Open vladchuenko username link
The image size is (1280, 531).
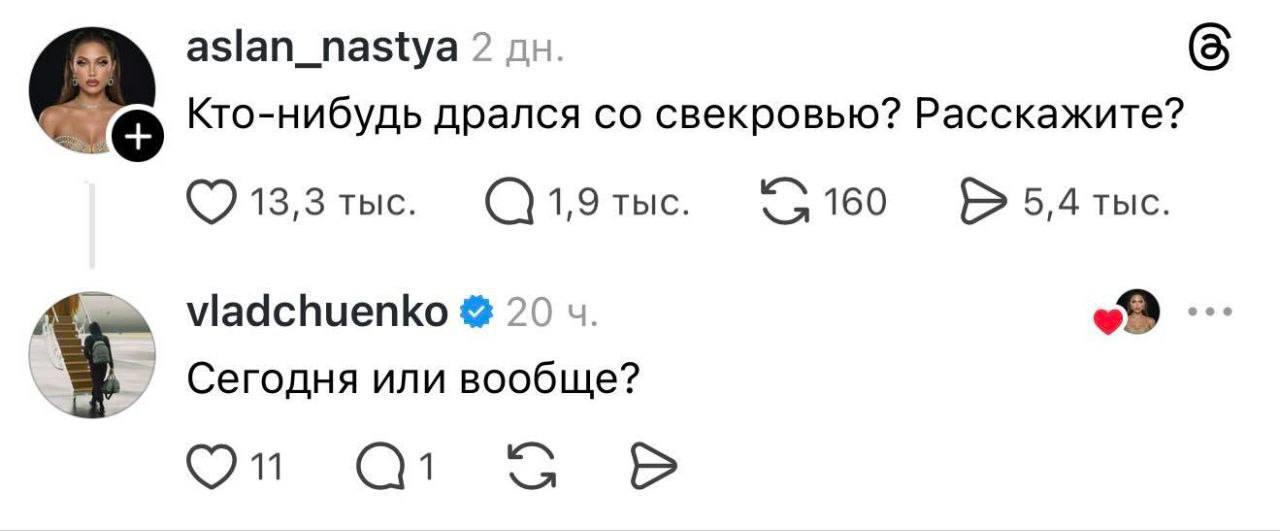click(317, 313)
